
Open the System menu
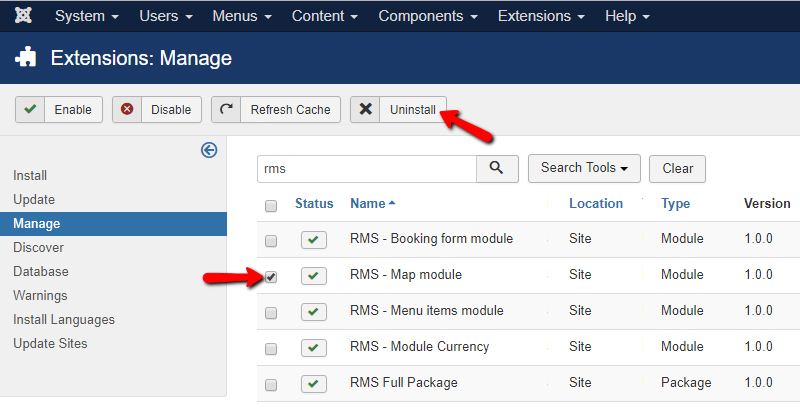pyautogui.click(x=87, y=17)
